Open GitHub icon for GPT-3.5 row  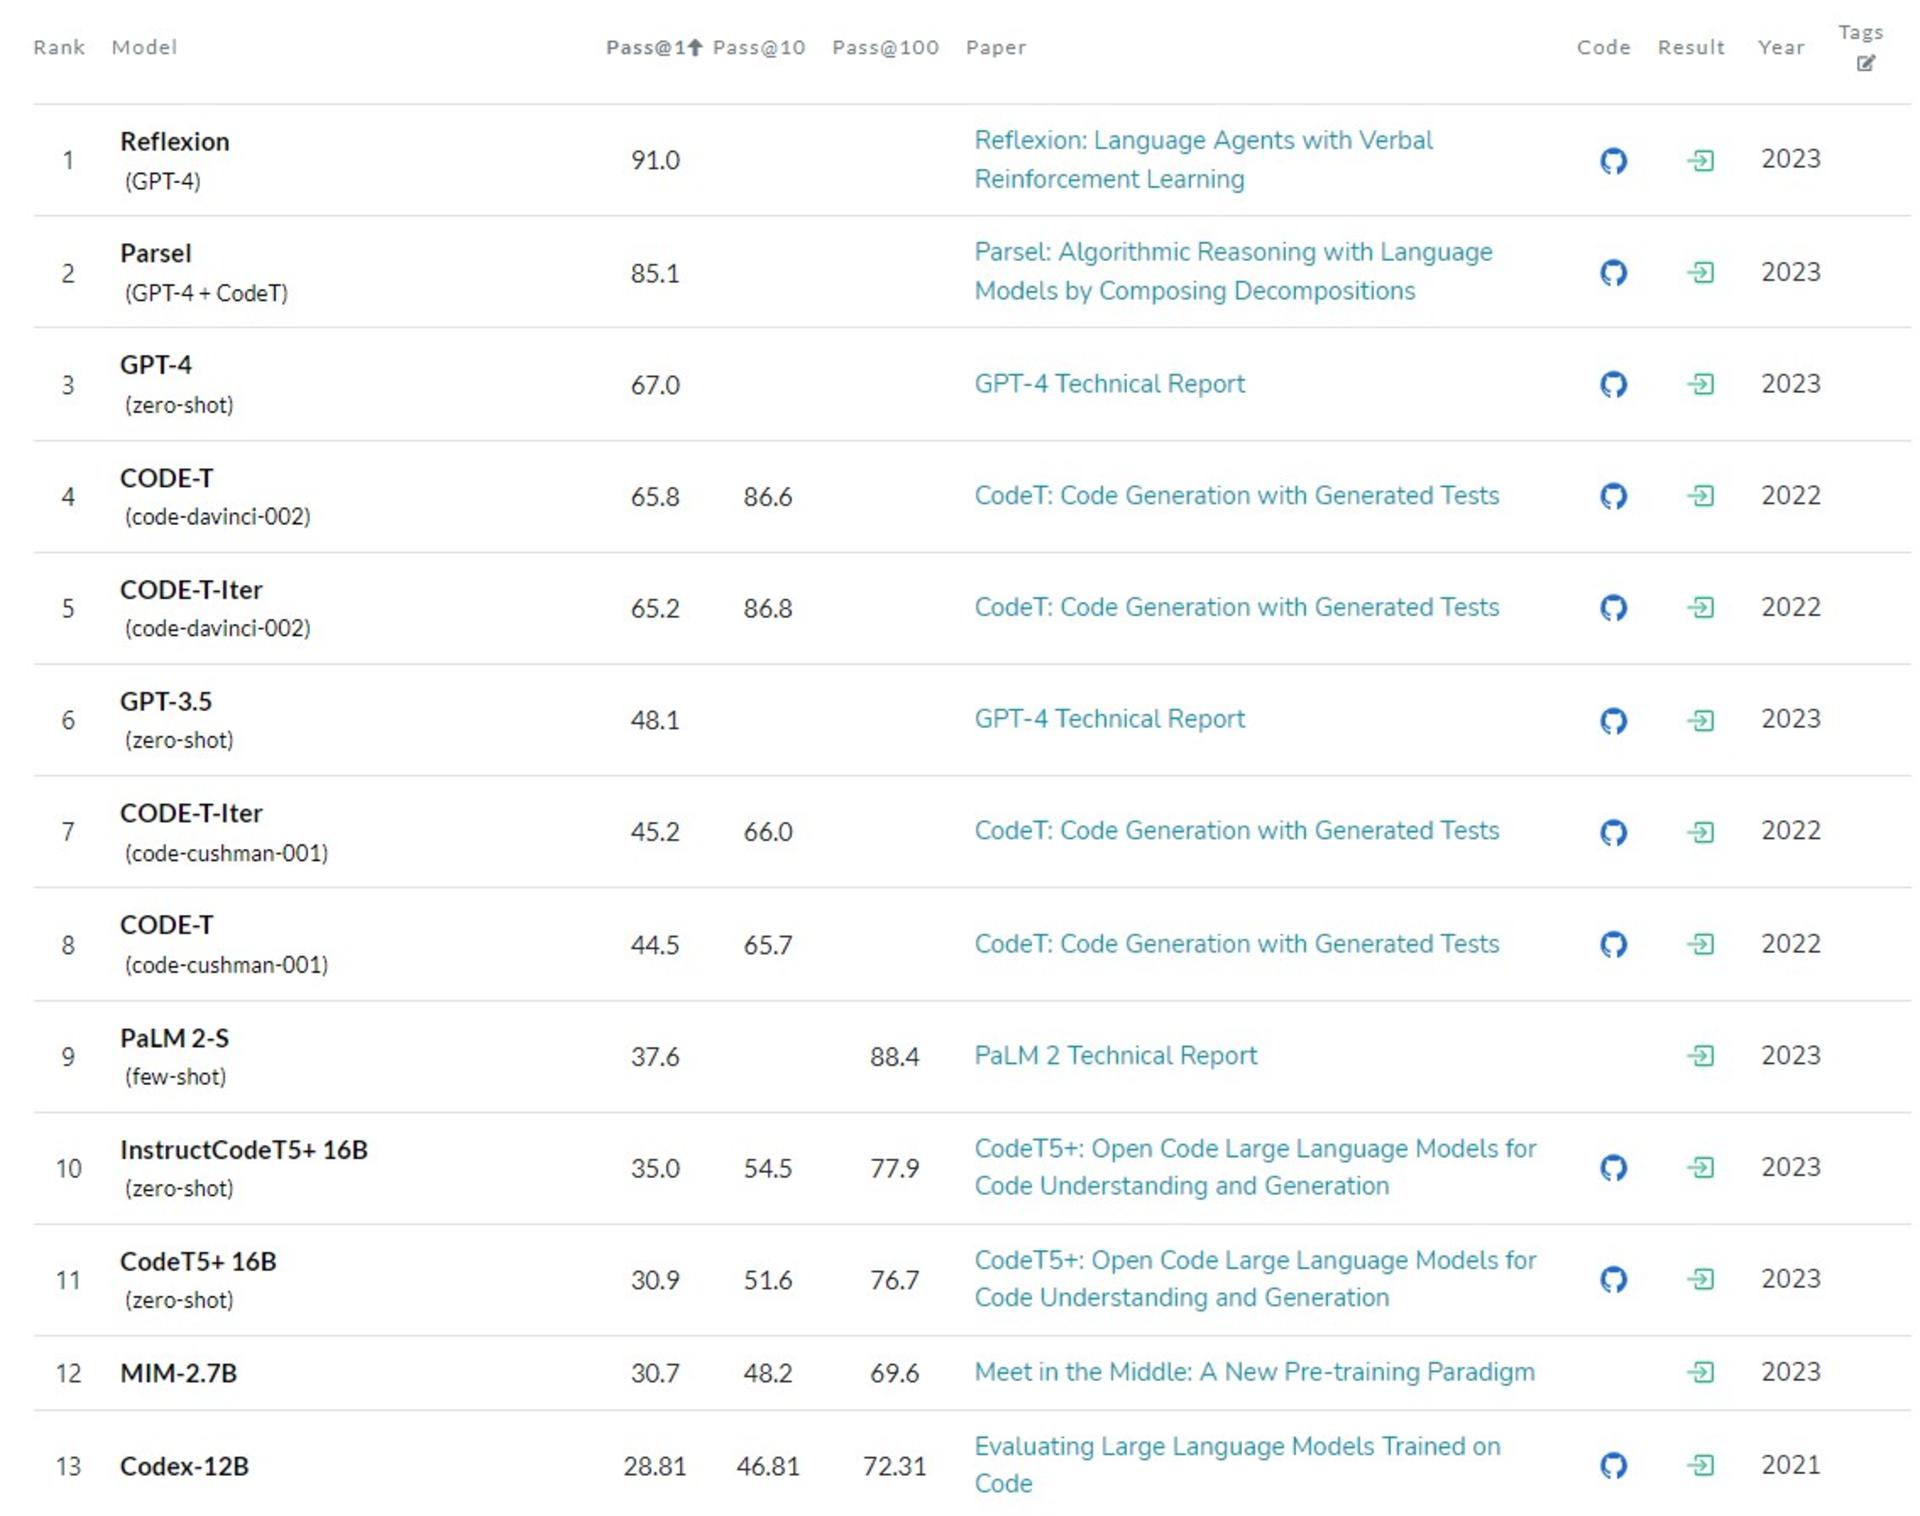pyautogui.click(x=1613, y=720)
